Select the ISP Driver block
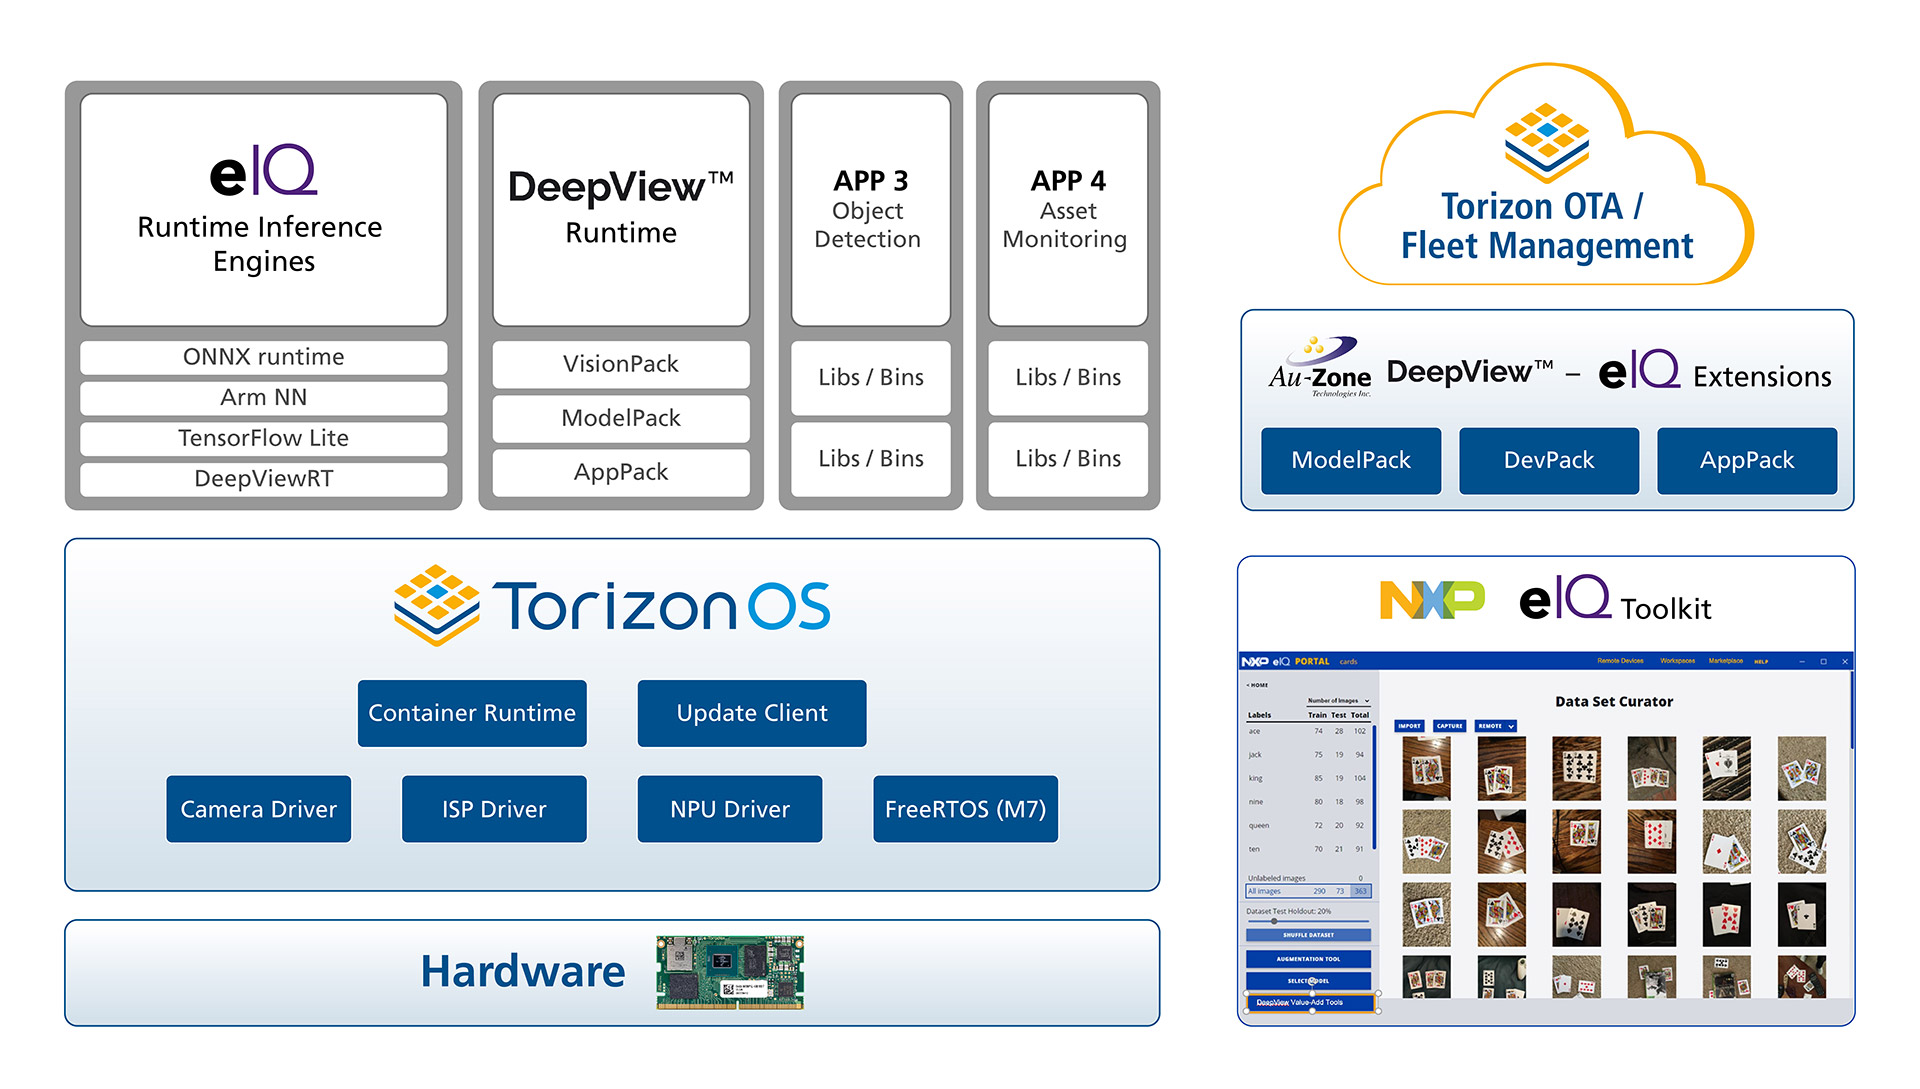 click(x=494, y=809)
